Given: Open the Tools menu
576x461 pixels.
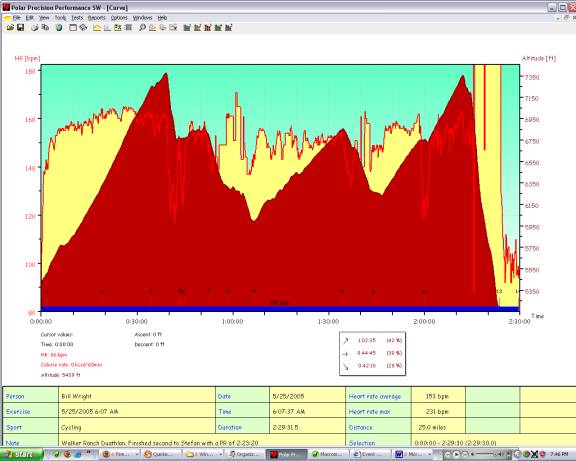Looking at the screenshot, I should 61,18.
